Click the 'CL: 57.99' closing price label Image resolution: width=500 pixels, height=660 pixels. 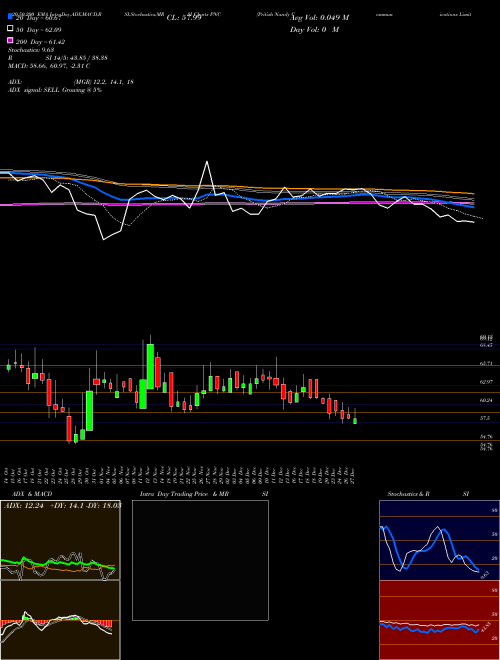(184, 18)
